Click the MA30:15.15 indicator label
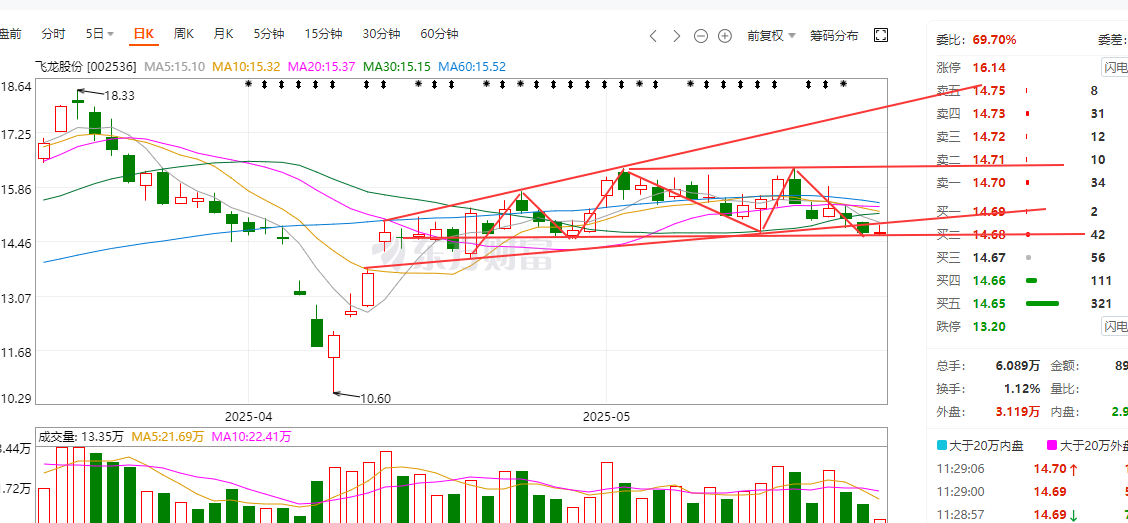Screen dimensions: 1128x523 click(x=396, y=67)
